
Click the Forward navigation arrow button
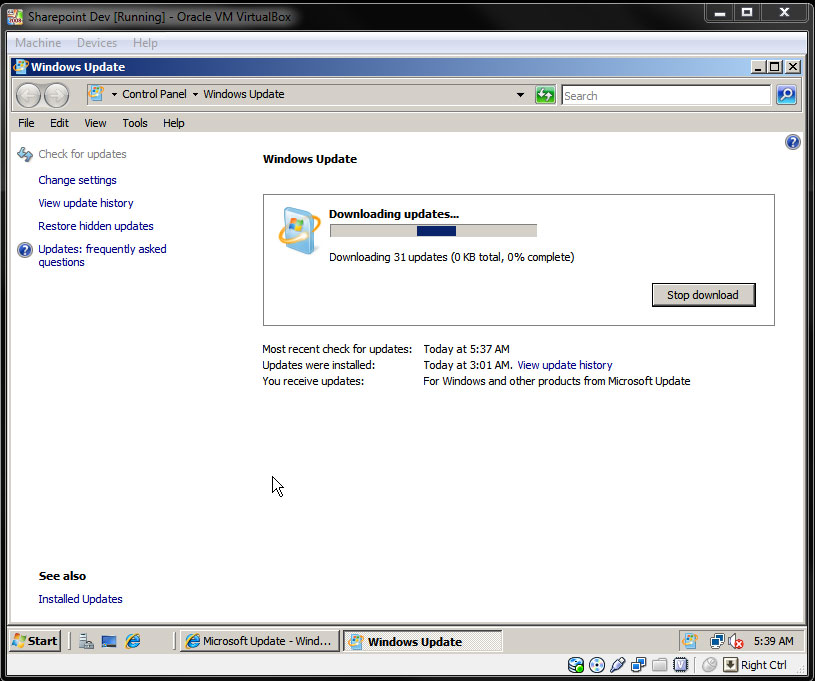56,96
